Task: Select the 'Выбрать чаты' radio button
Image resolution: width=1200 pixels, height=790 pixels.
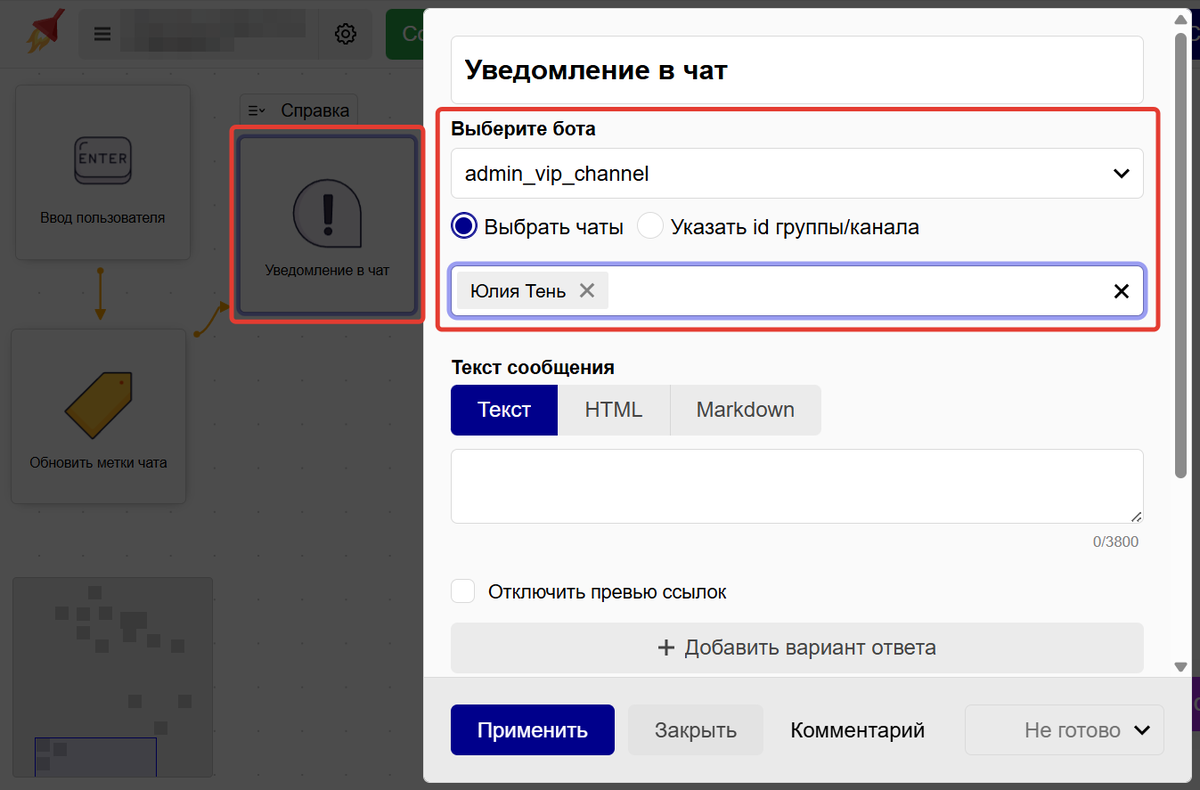Action: tap(463, 225)
